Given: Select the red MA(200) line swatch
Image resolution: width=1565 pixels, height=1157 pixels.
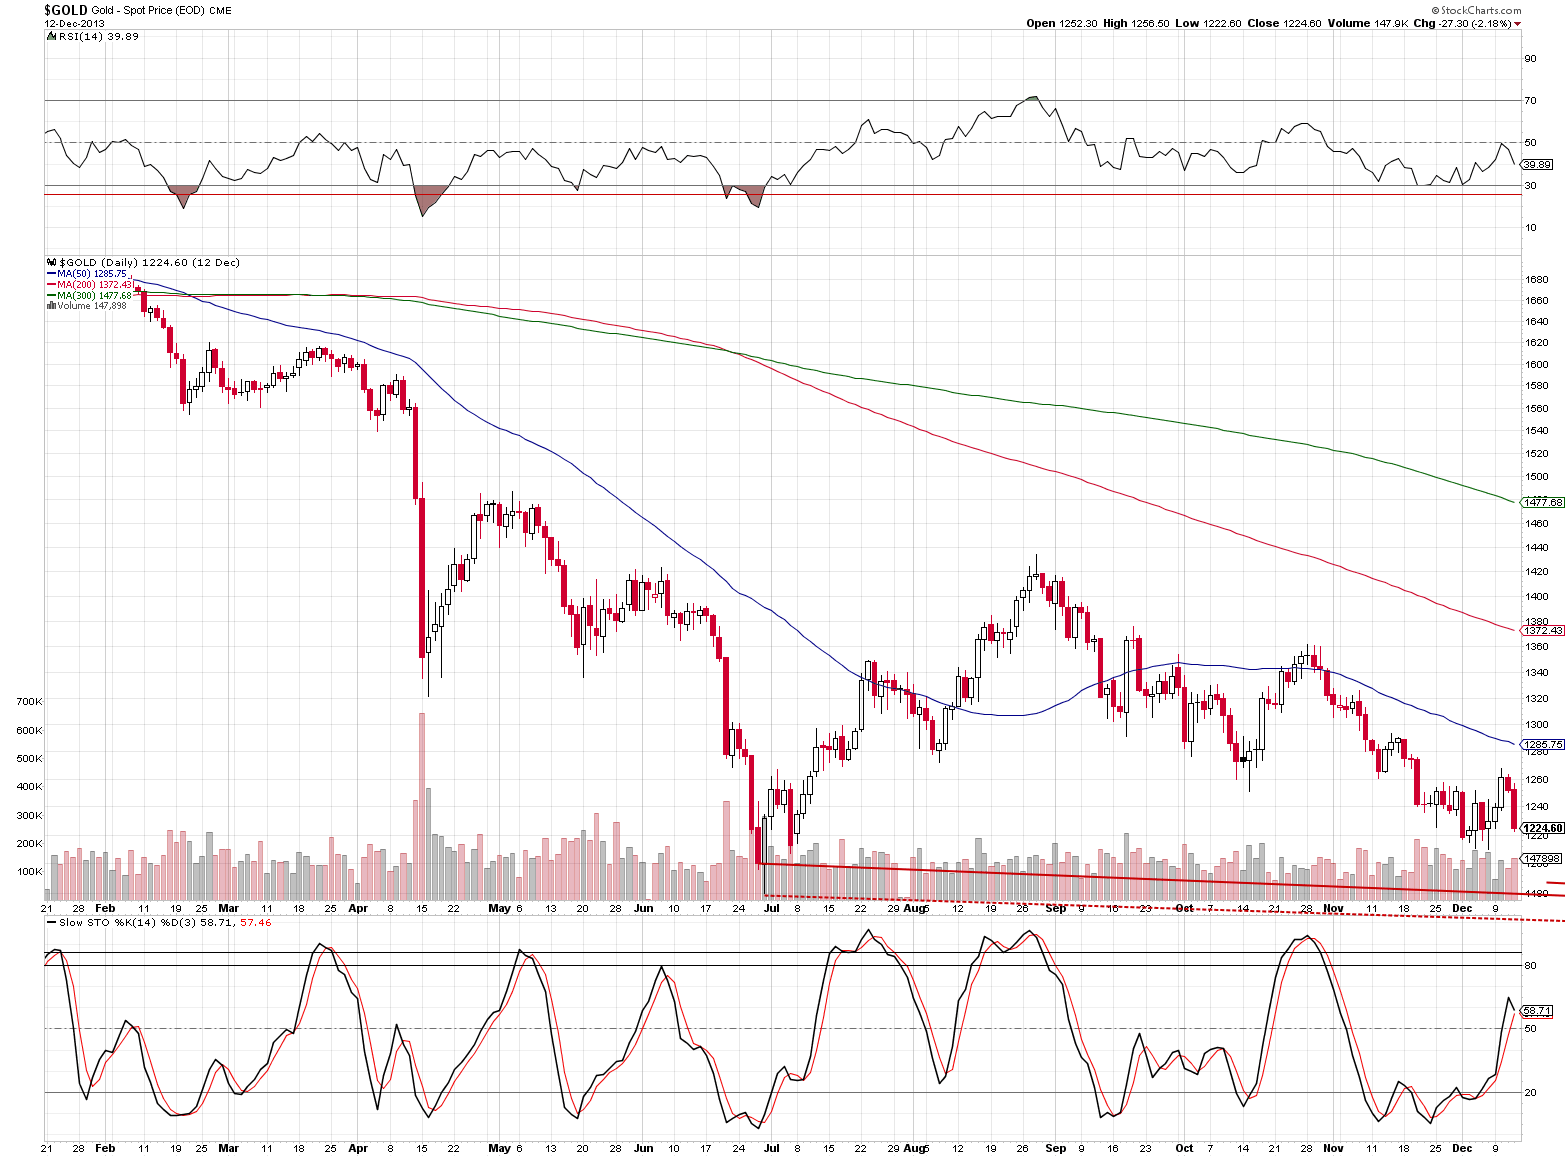Looking at the screenshot, I should tap(51, 285).
